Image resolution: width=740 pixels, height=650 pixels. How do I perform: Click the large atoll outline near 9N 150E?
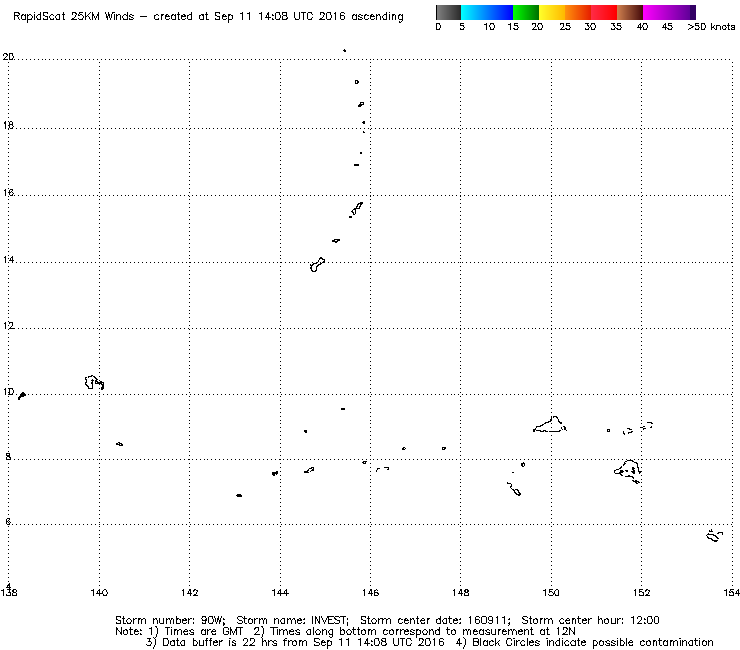550,424
